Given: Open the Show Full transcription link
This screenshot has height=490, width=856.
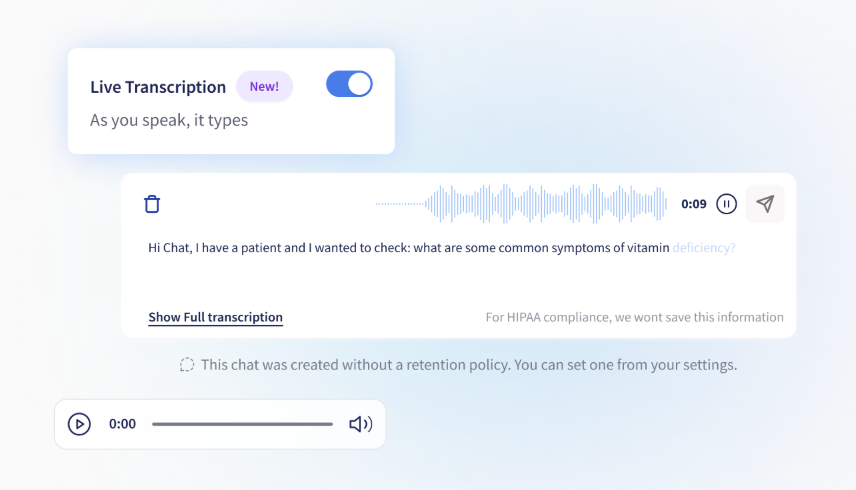Looking at the screenshot, I should (215, 318).
